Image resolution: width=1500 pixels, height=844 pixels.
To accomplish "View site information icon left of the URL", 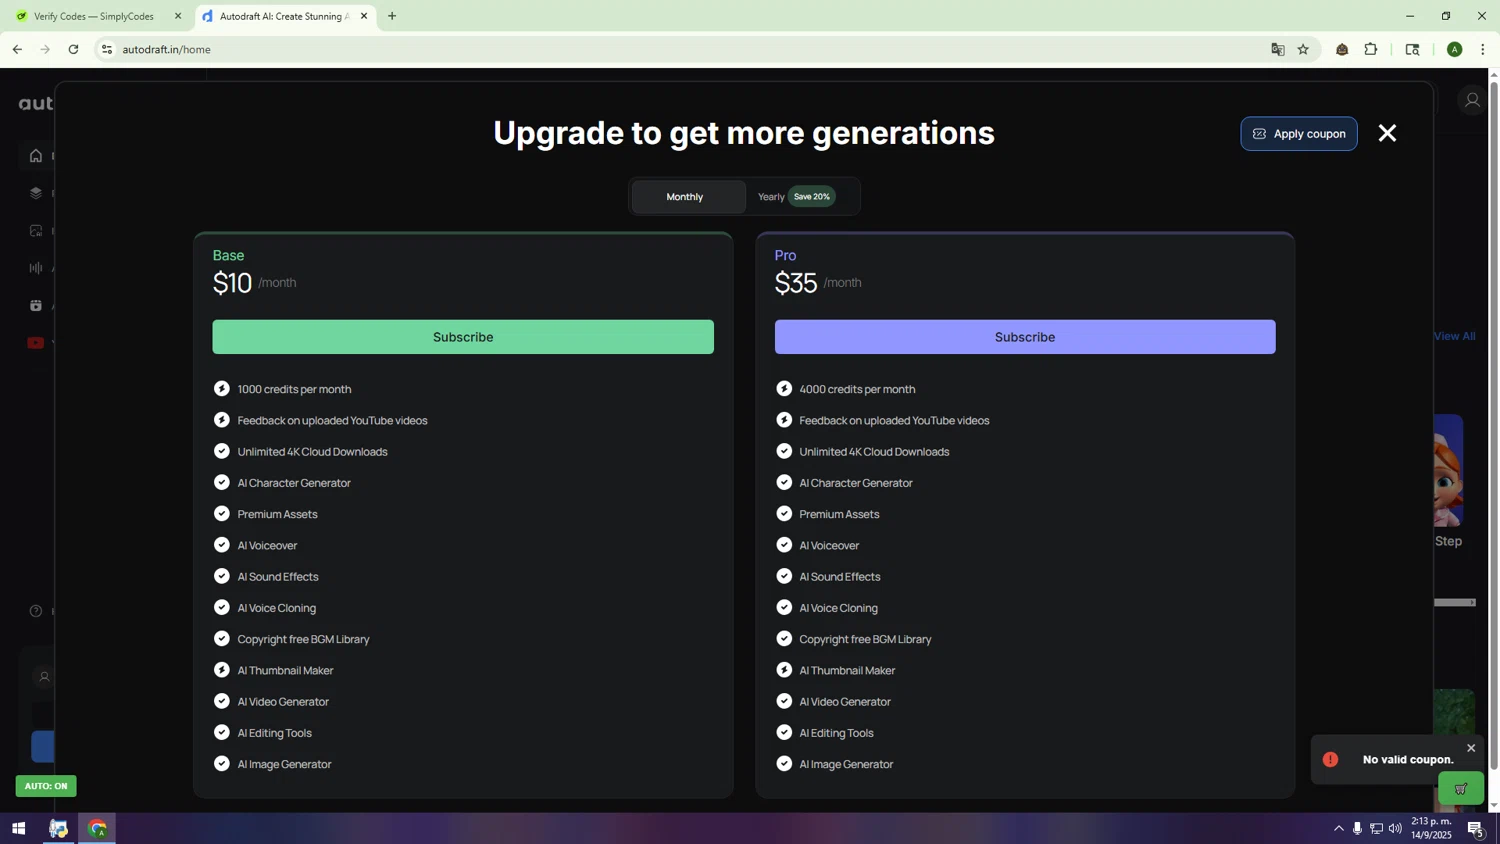I will [x=107, y=49].
